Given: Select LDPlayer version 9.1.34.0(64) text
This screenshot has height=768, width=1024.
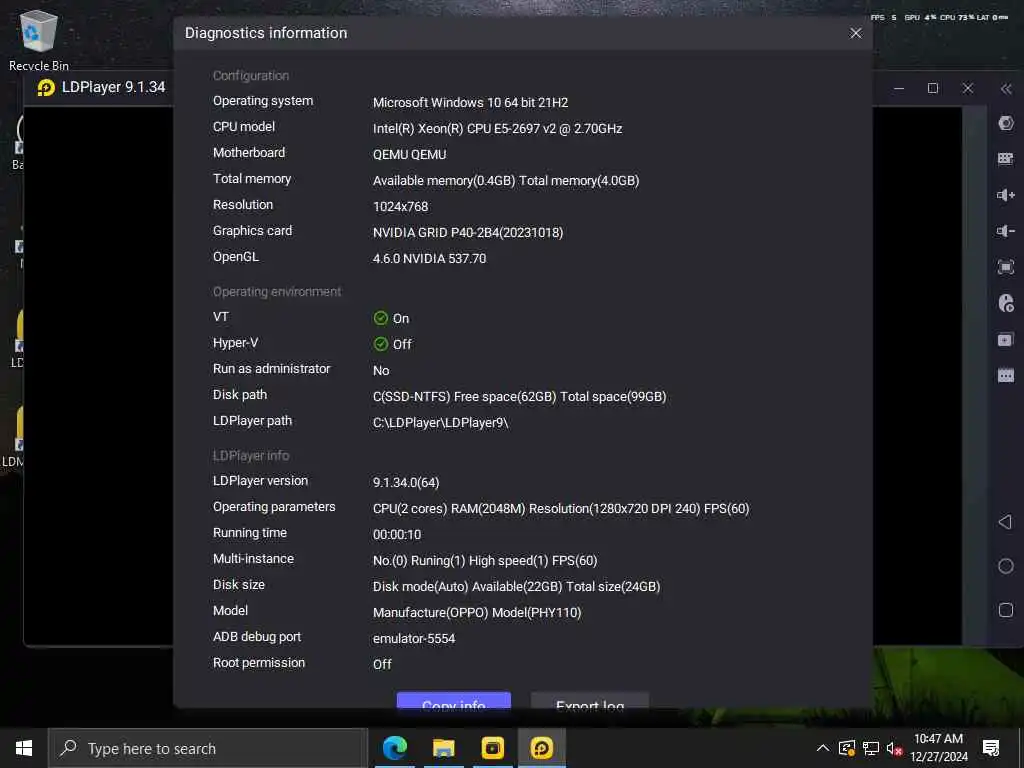Looking at the screenshot, I should 406,483.
